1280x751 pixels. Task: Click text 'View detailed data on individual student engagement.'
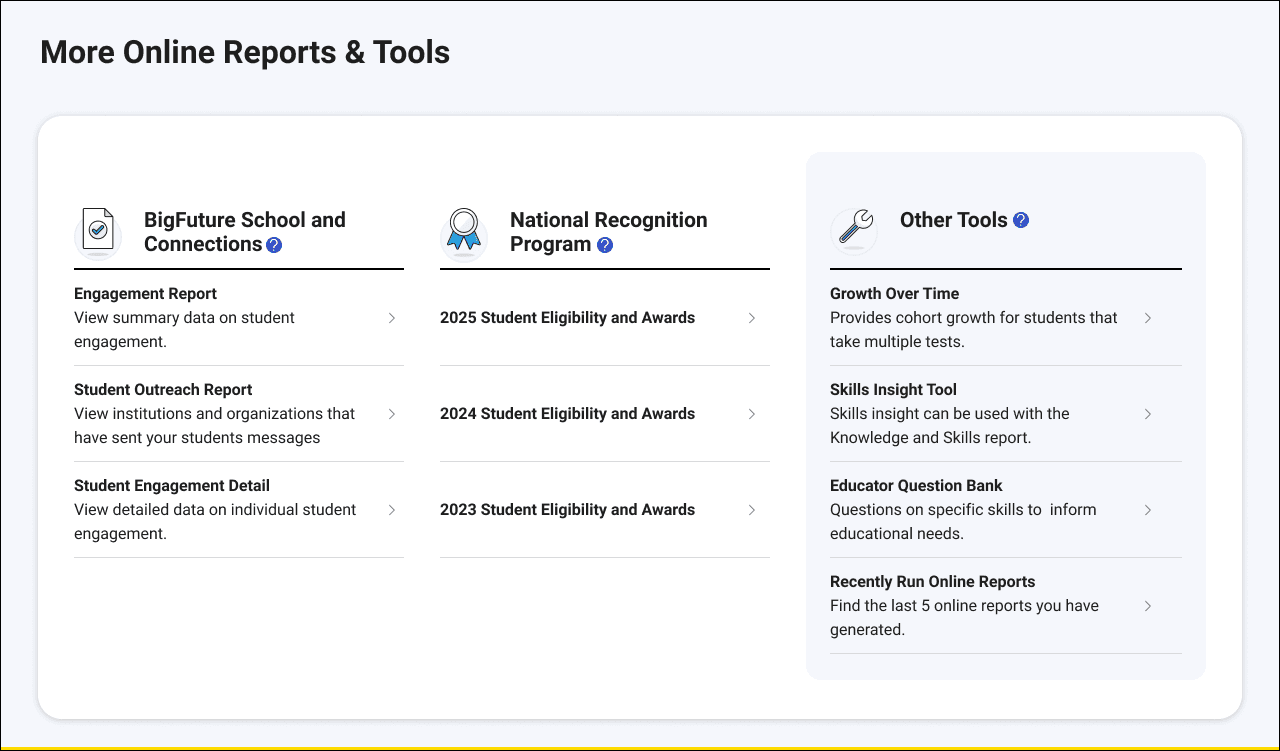coord(215,522)
